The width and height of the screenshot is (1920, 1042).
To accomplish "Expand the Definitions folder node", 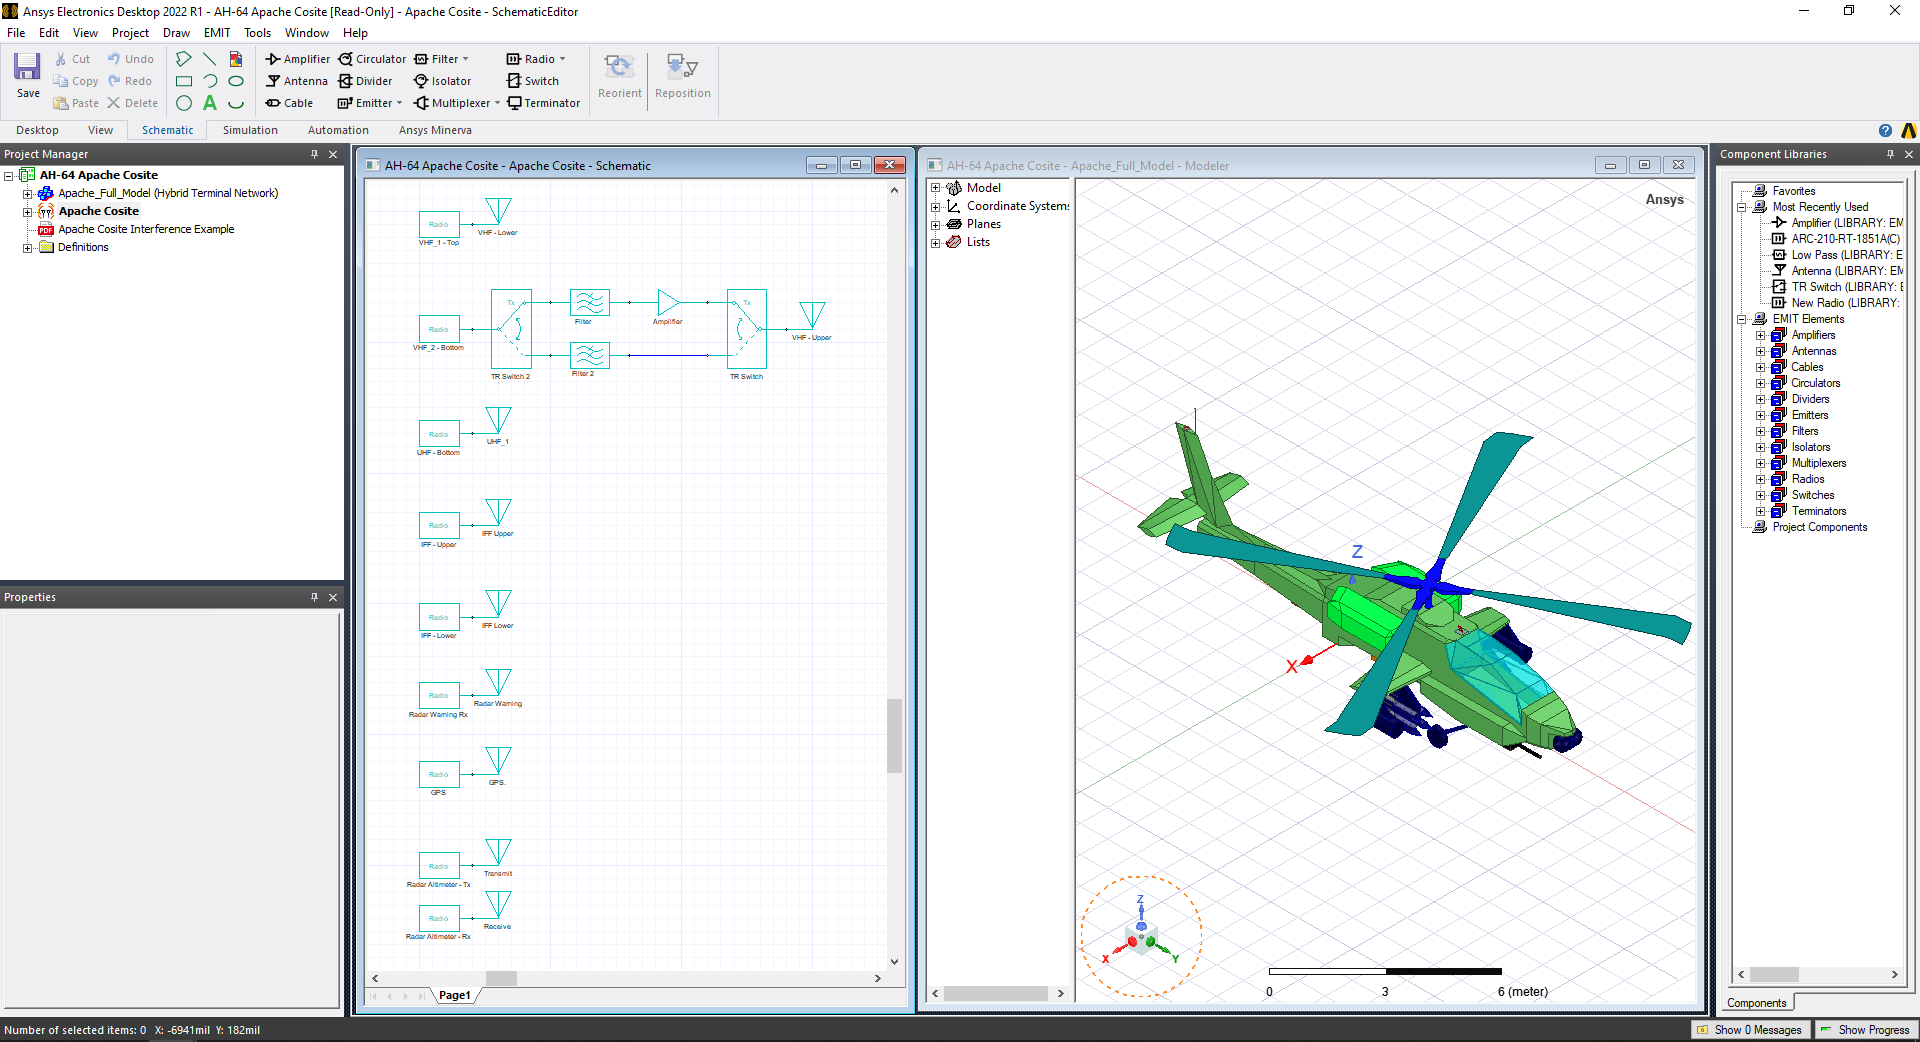I will pos(28,248).
